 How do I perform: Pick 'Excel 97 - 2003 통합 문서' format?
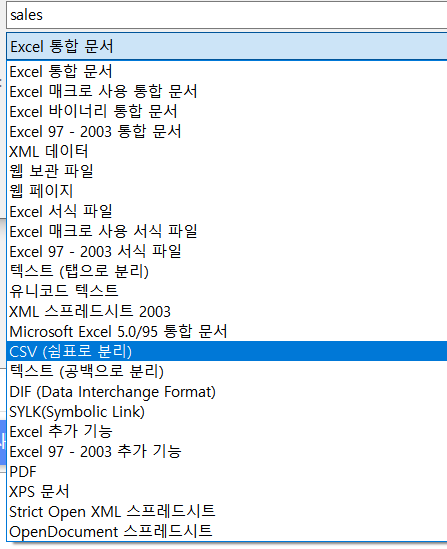(226, 132)
